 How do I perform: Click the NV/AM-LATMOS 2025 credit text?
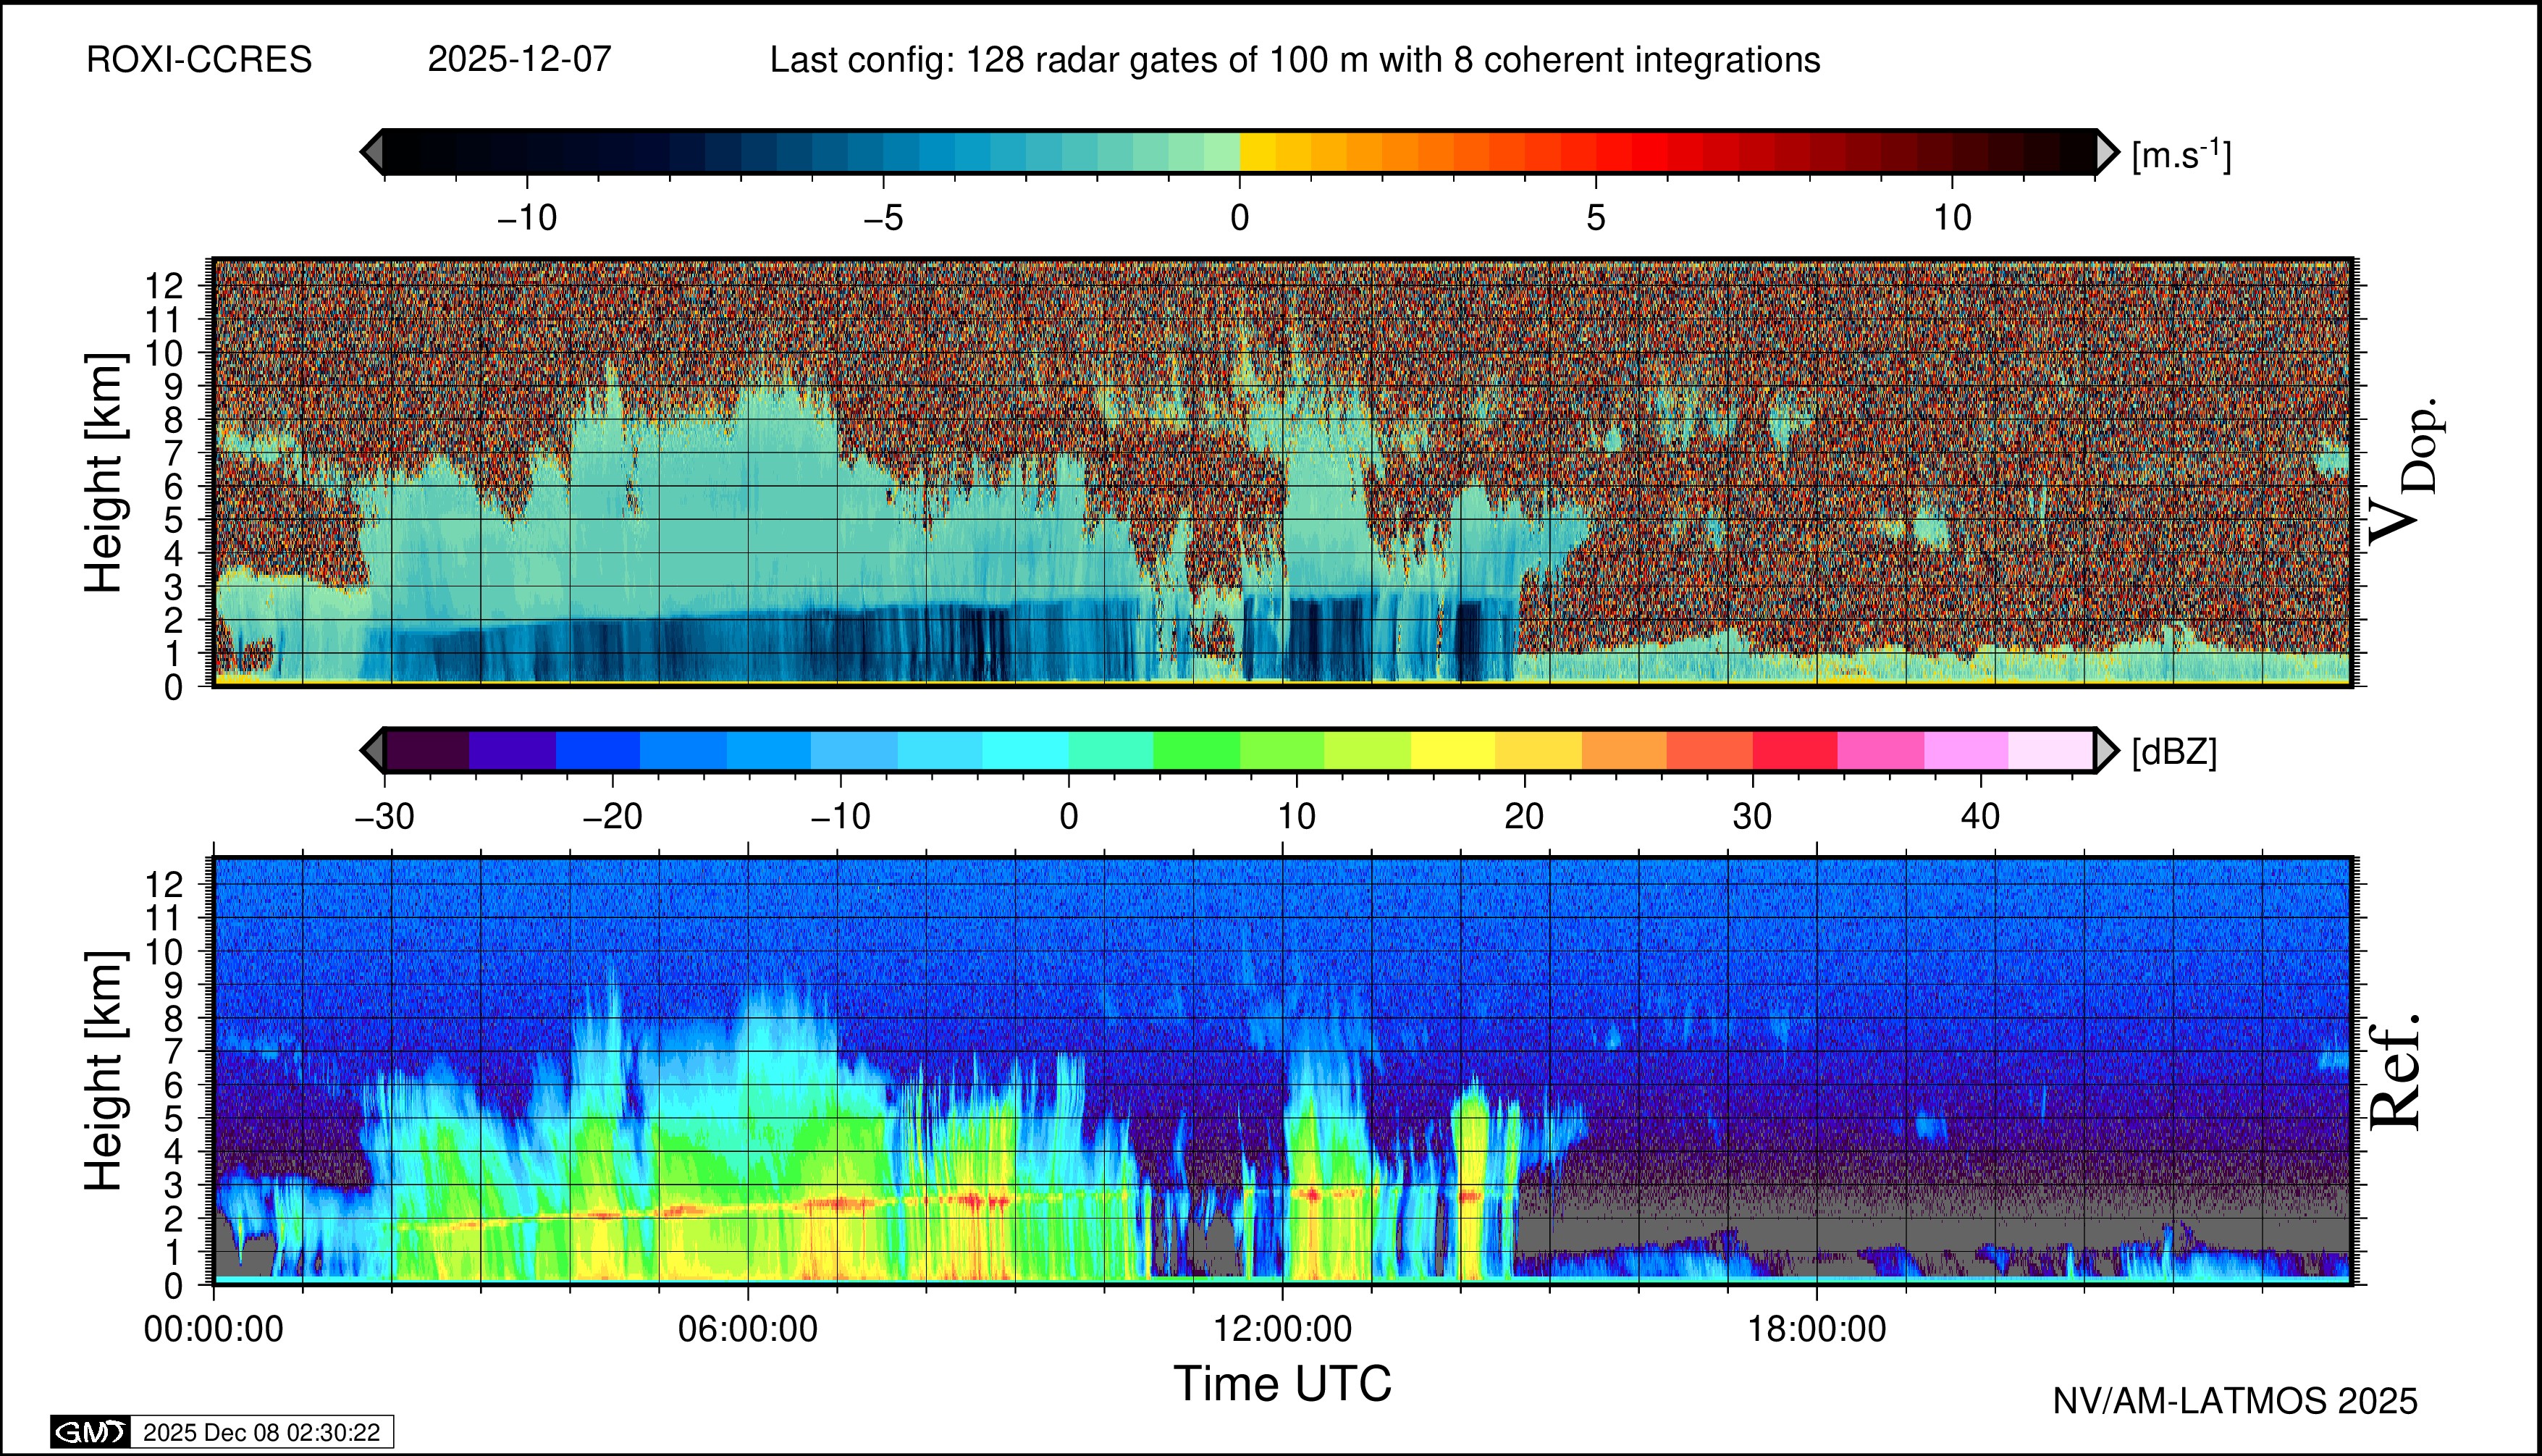coord(2235,1401)
